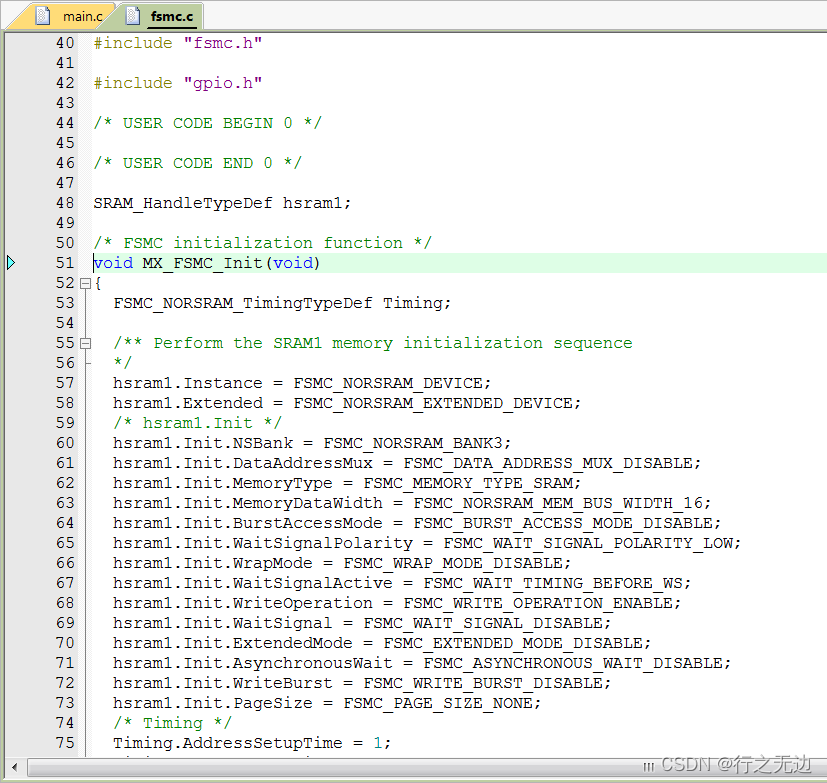
Task: Click the horizontal scrollbar track
Action: pyautogui.click(x=427, y=767)
